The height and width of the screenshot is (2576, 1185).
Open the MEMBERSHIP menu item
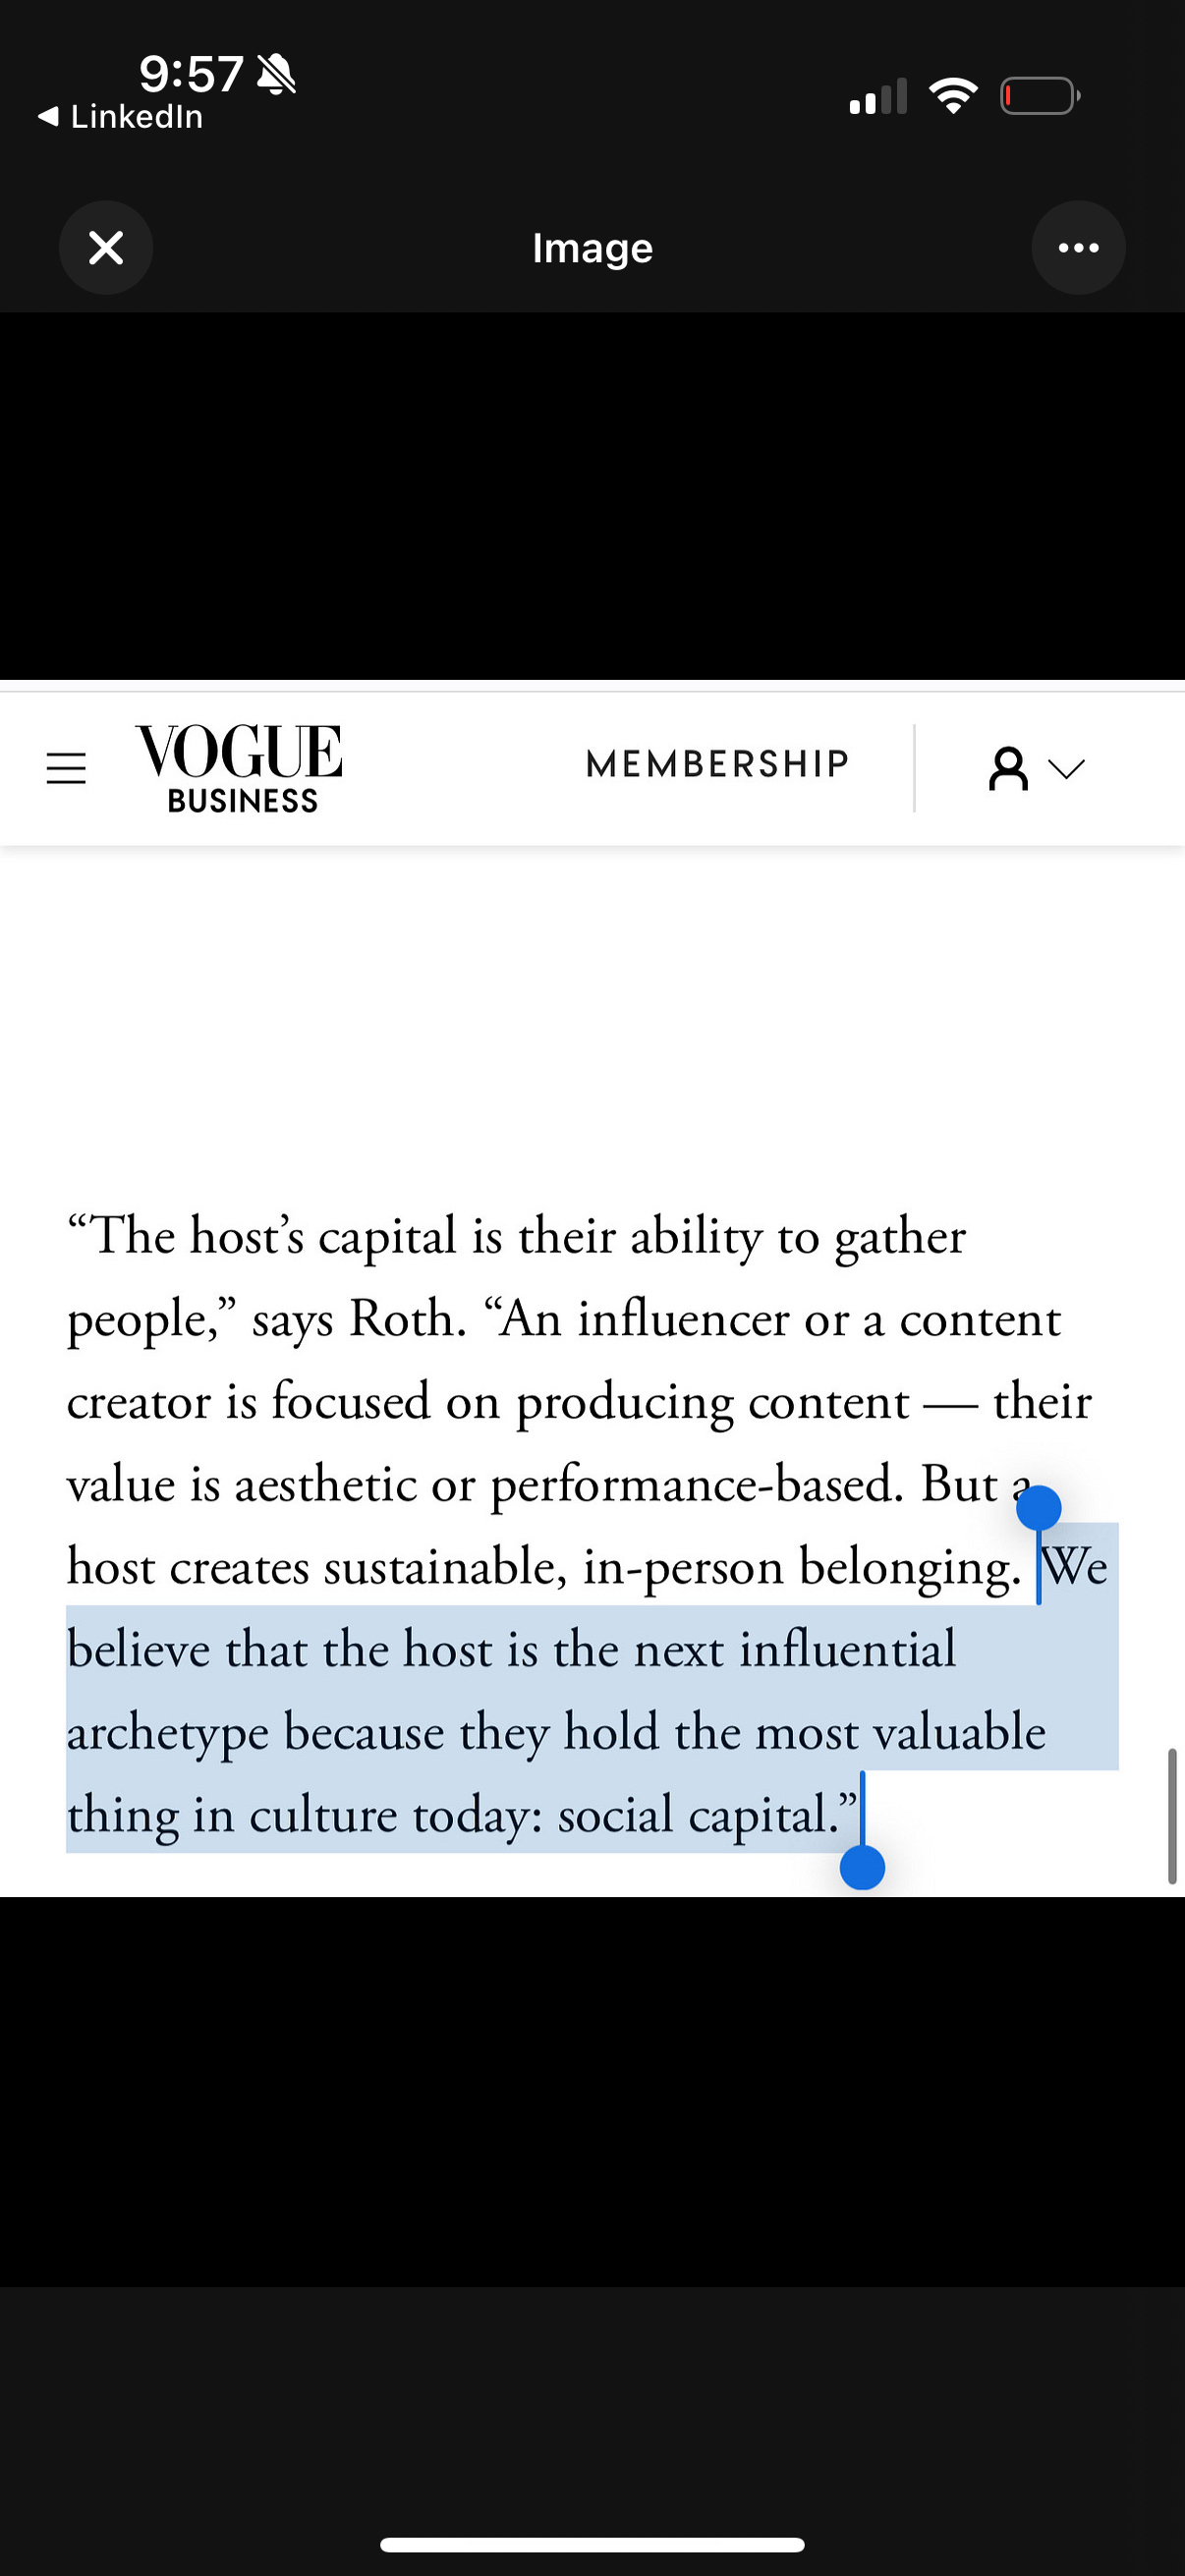pyautogui.click(x=717, y=764)
